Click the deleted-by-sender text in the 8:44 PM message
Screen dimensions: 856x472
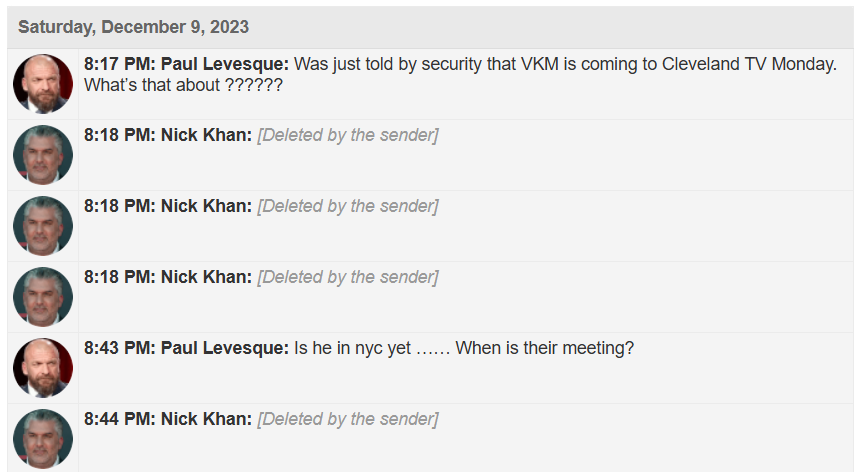coord(347,419)
